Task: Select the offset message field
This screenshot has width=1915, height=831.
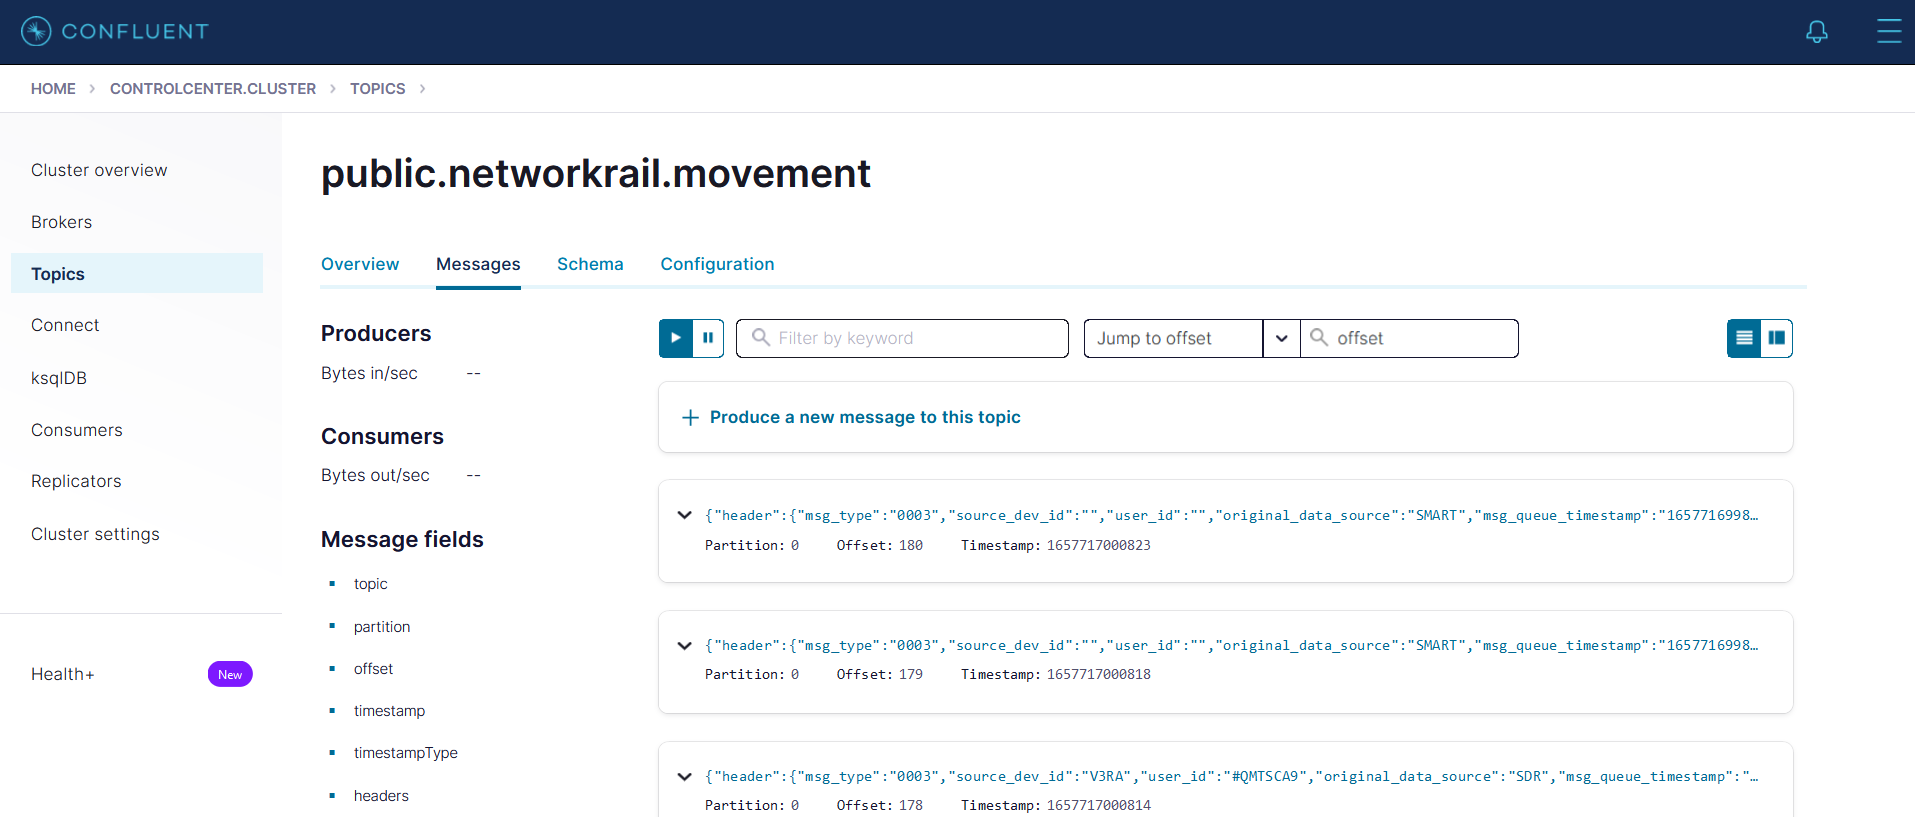Action: (x=373, y=669)
